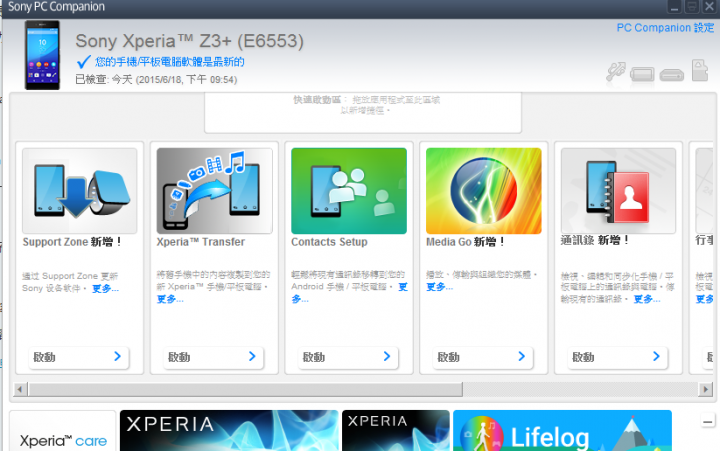
Task: Launch 通訊錄 with 啟動 button
Action: click(x=617, y=357)
